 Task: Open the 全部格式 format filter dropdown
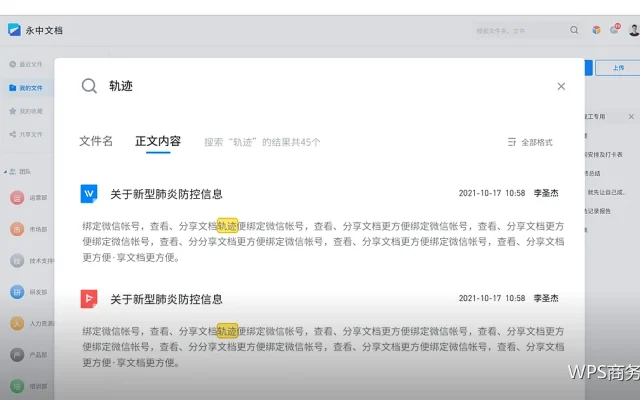tap(530, 142)
